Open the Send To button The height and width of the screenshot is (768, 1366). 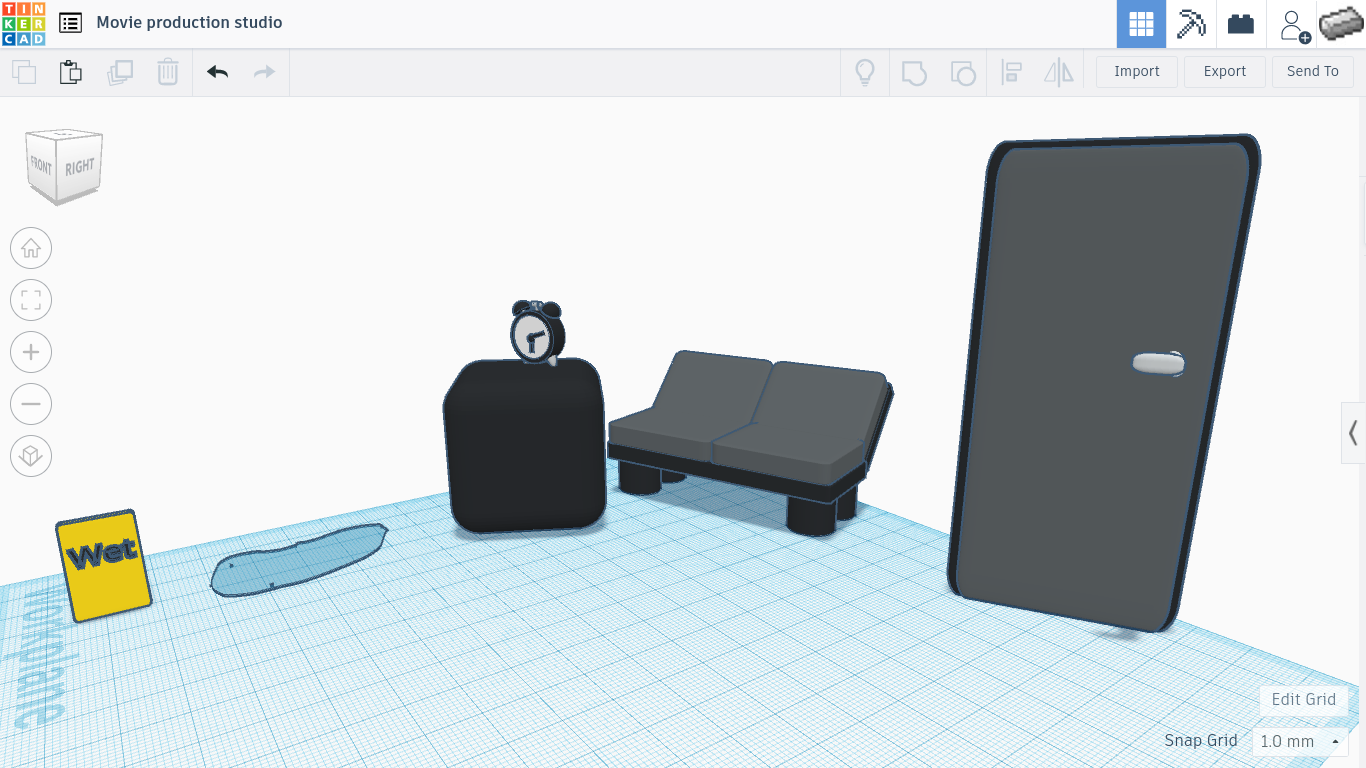(1313, 72)
